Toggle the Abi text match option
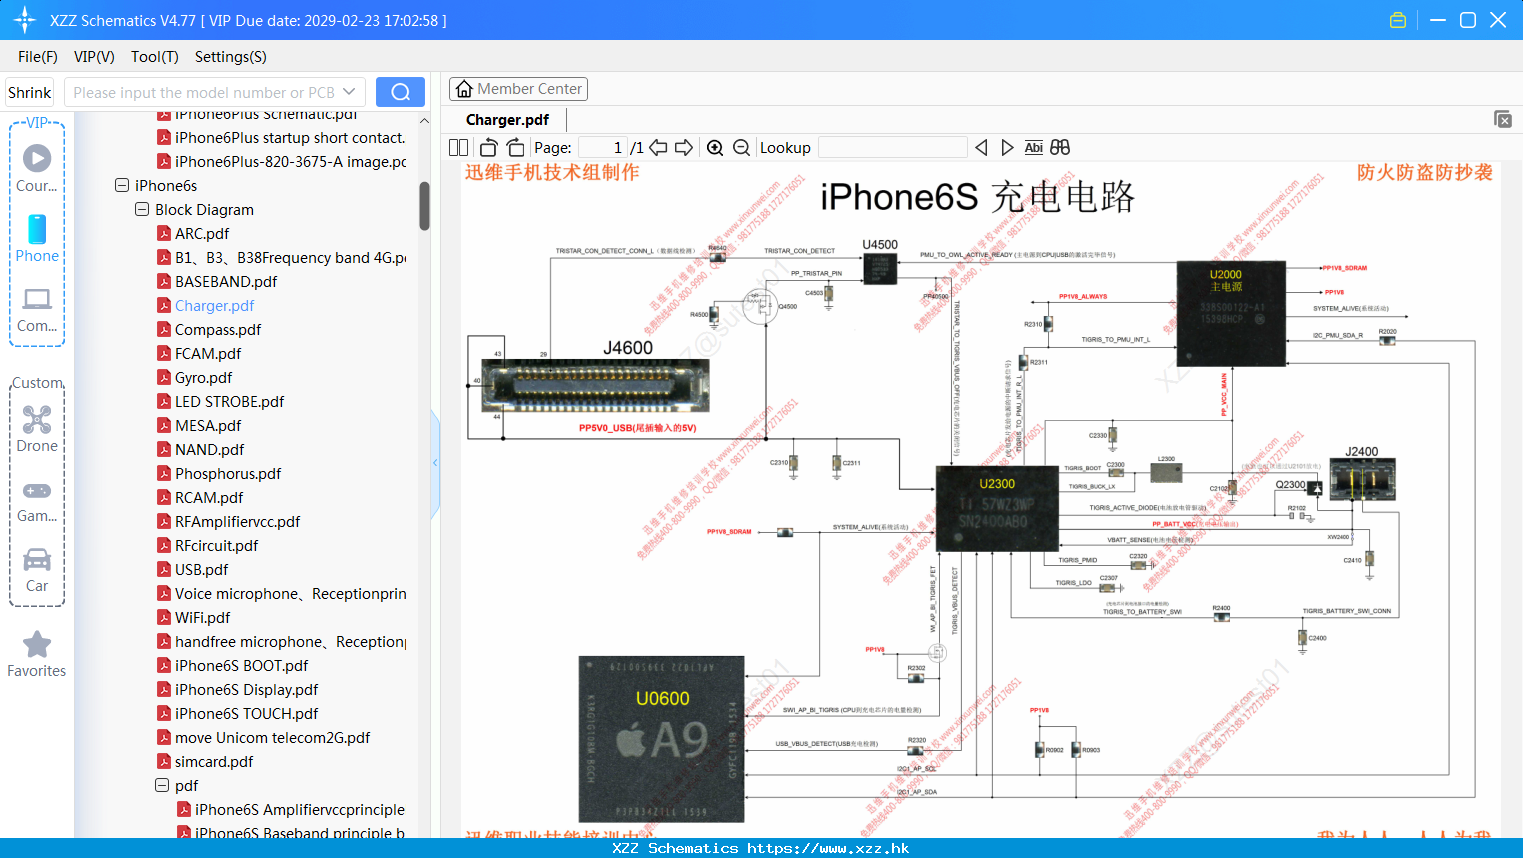1523x858 pixels. click(x=1033, y=147)
